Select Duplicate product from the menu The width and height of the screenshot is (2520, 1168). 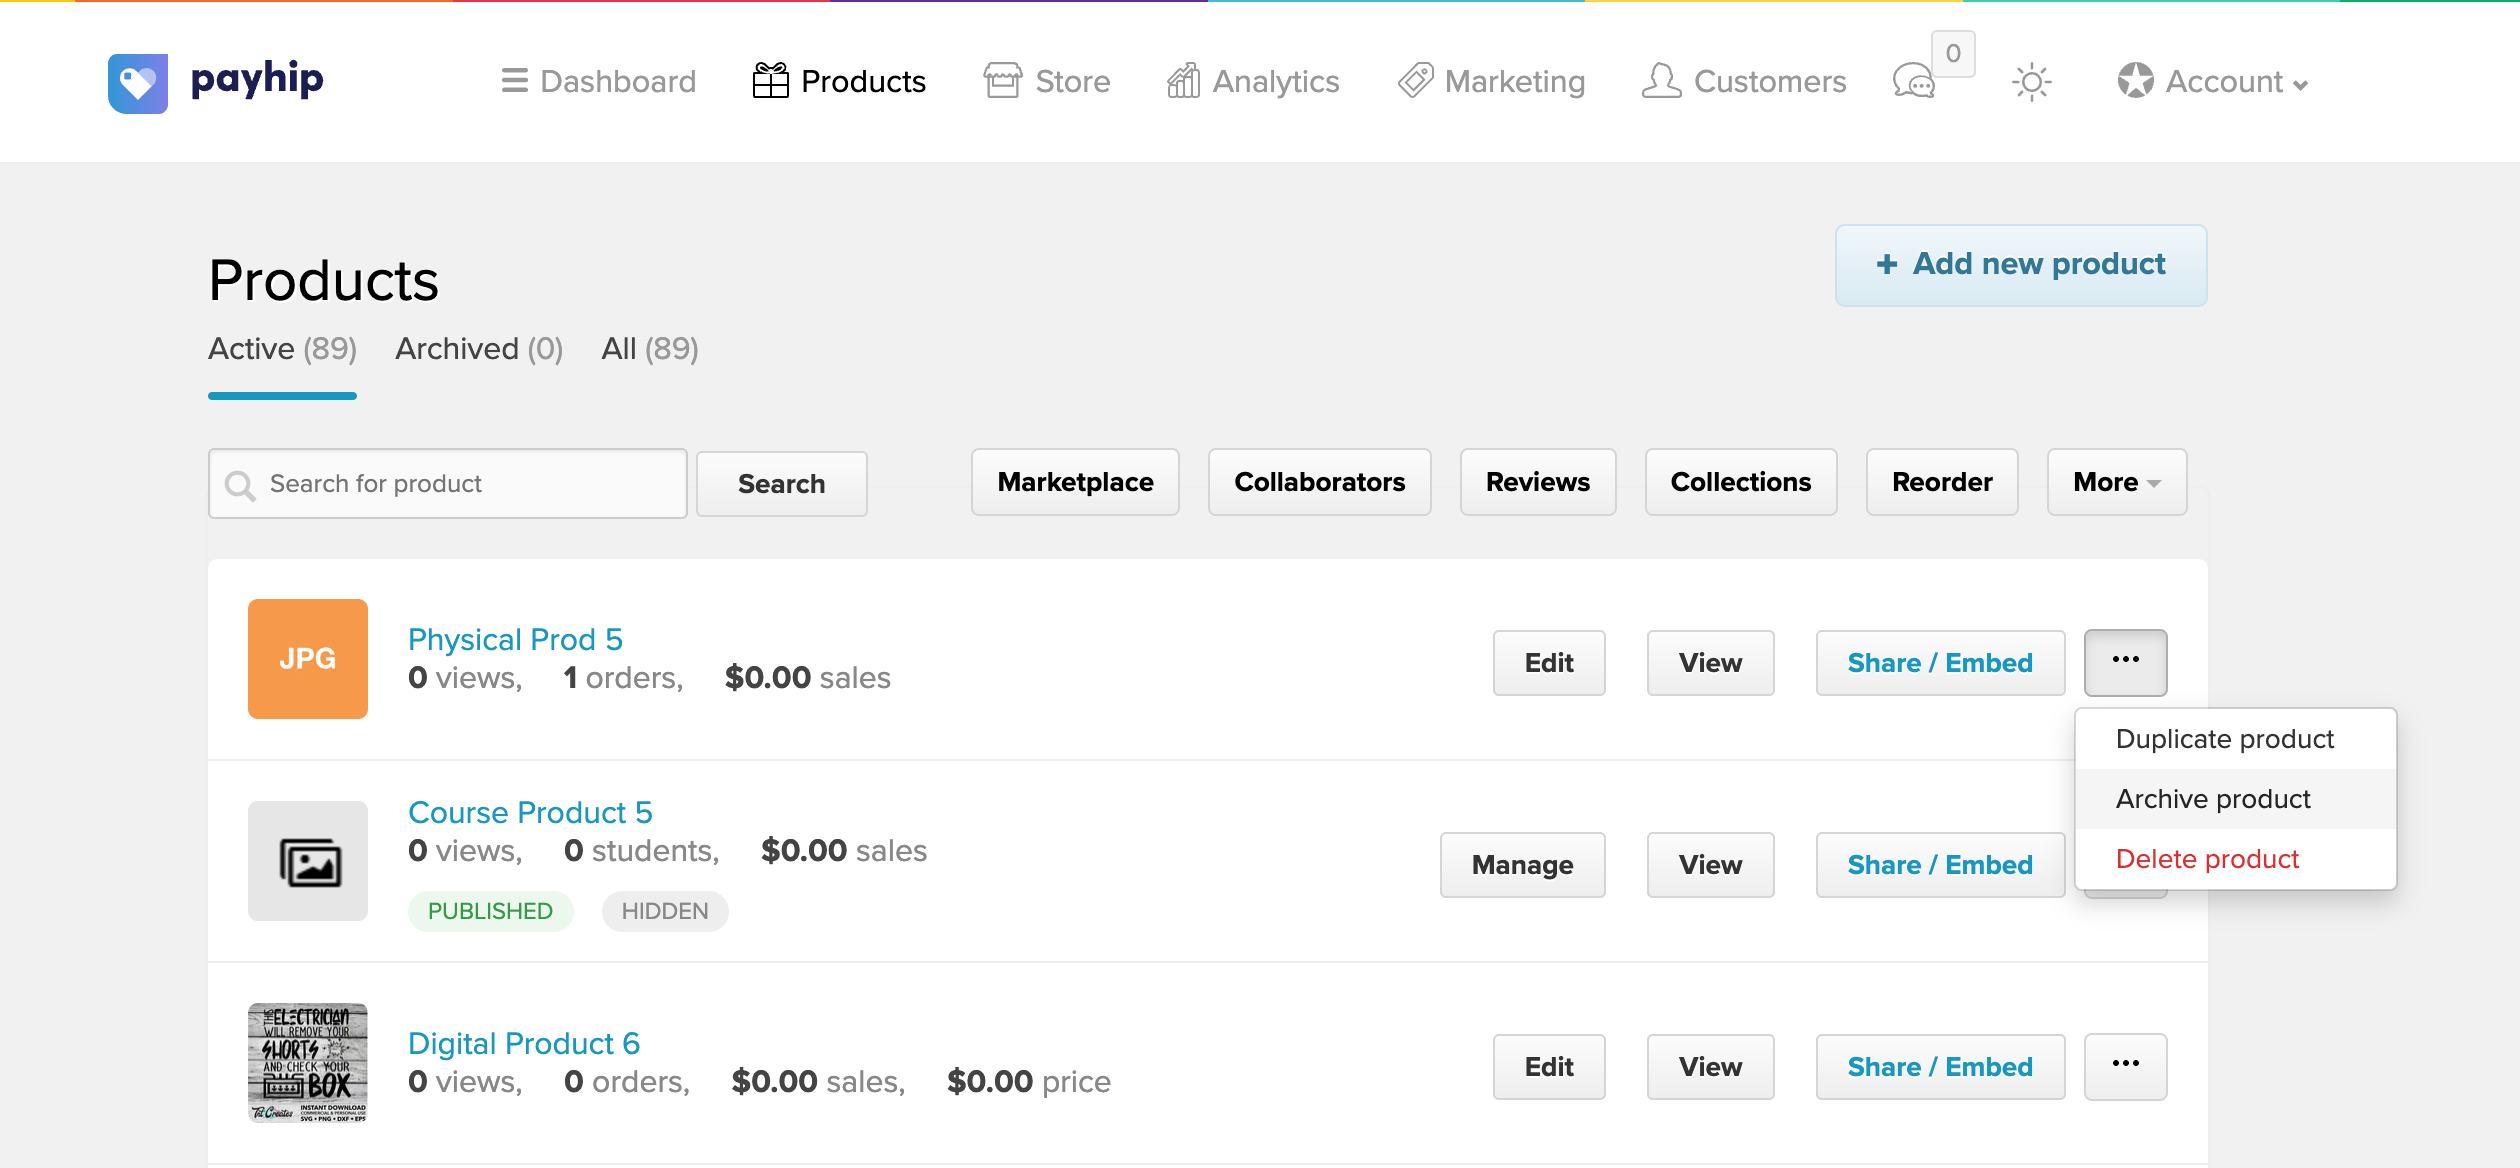[2224, 739]
